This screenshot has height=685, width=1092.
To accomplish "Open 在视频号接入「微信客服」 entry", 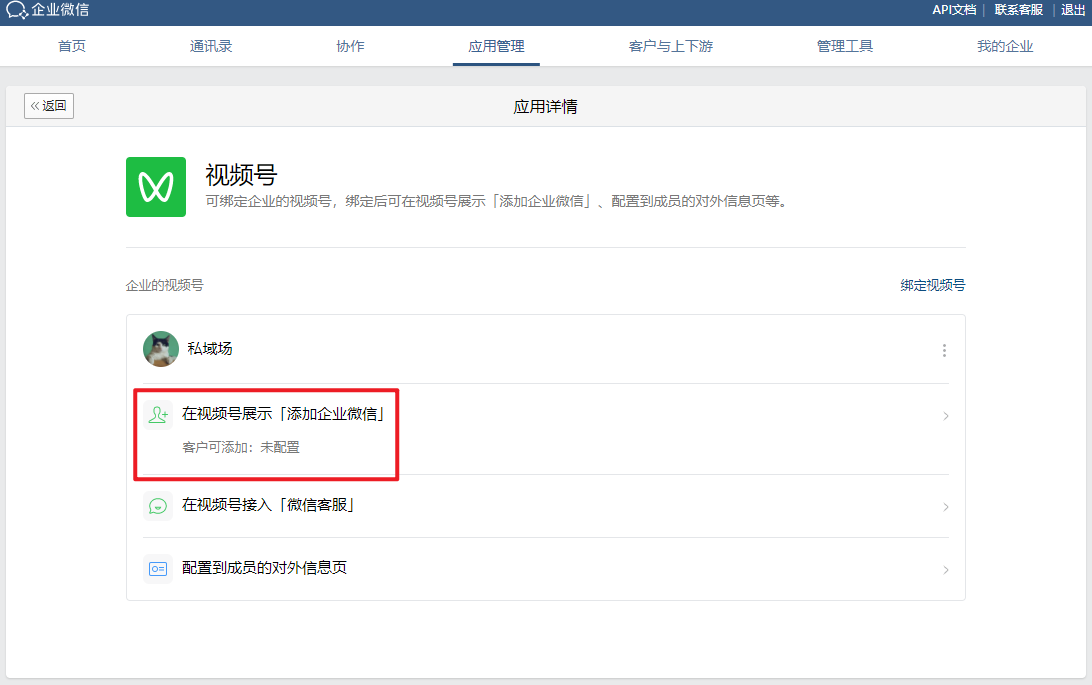I will coord(546,506).
